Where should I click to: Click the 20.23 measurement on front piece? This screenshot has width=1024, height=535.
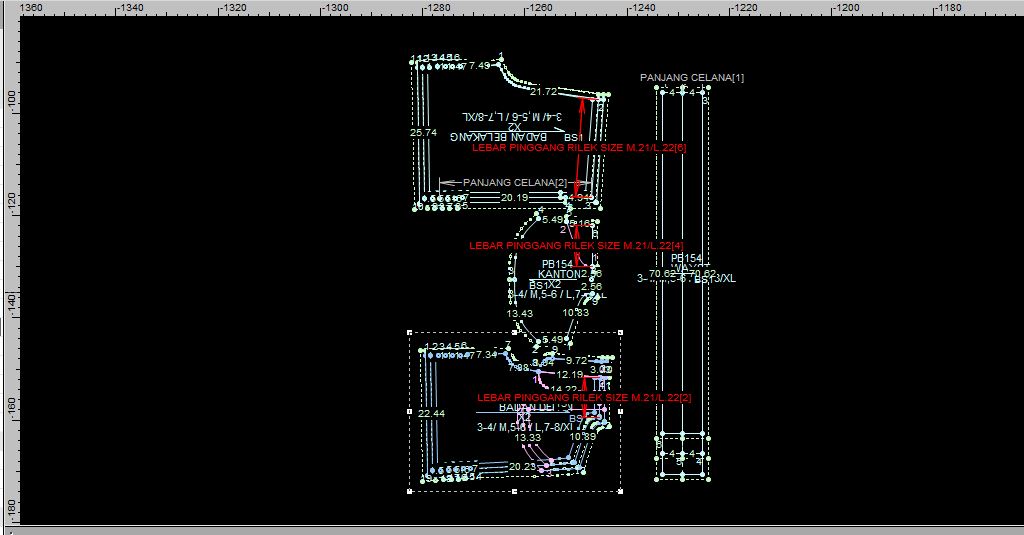point(522,466)
